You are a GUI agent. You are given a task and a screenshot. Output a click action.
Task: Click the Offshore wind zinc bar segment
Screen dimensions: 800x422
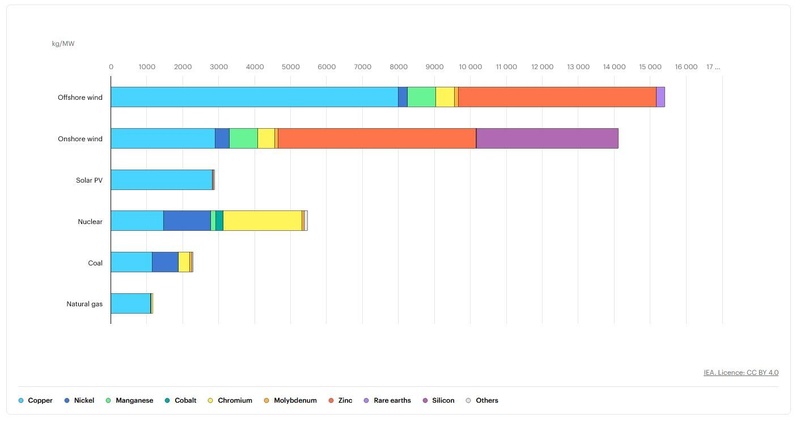click(x=557, y=97)
